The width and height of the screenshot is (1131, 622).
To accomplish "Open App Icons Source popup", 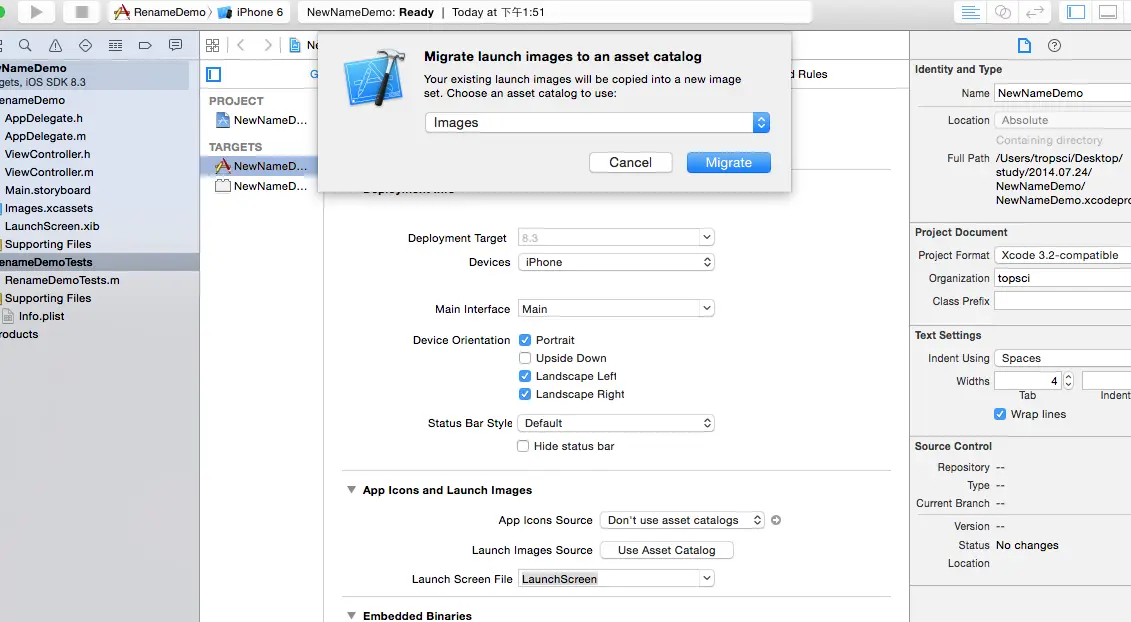I will 682,520.
